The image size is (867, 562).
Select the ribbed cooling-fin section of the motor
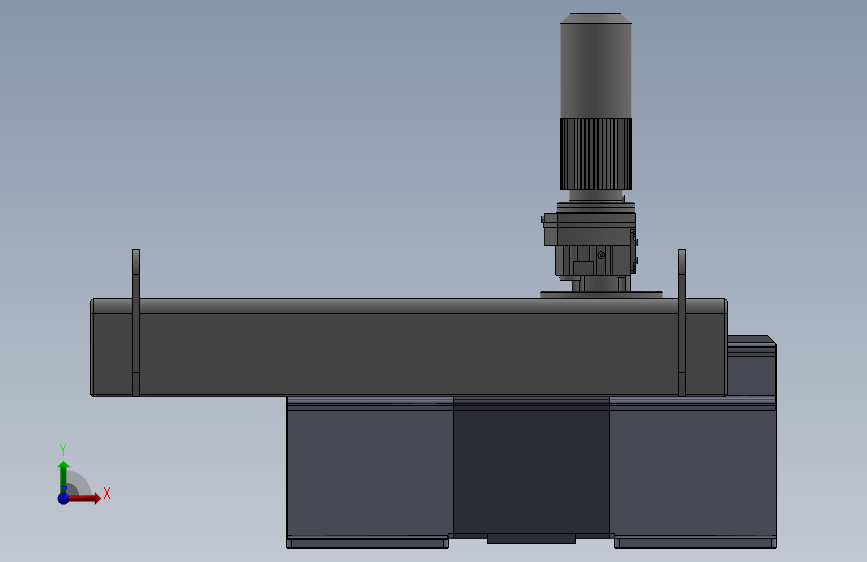tap(596, 154)
